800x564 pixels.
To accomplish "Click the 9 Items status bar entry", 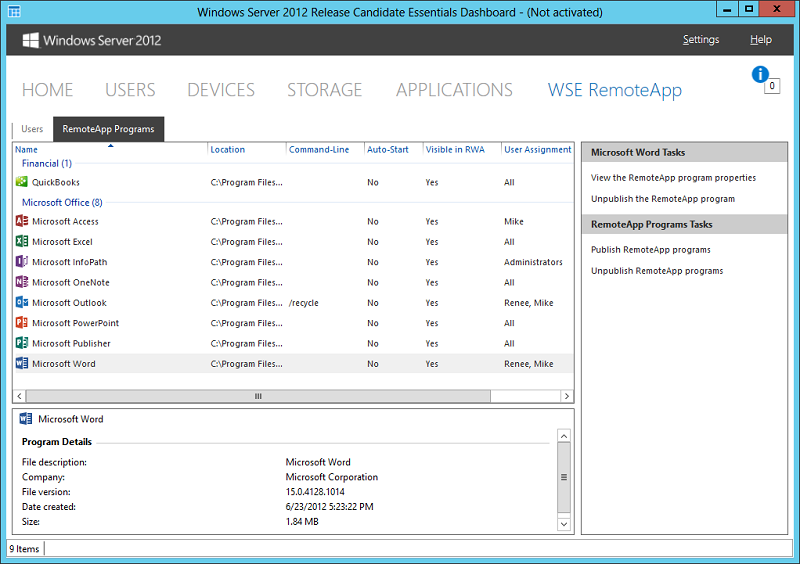I will tap(24, 549).
